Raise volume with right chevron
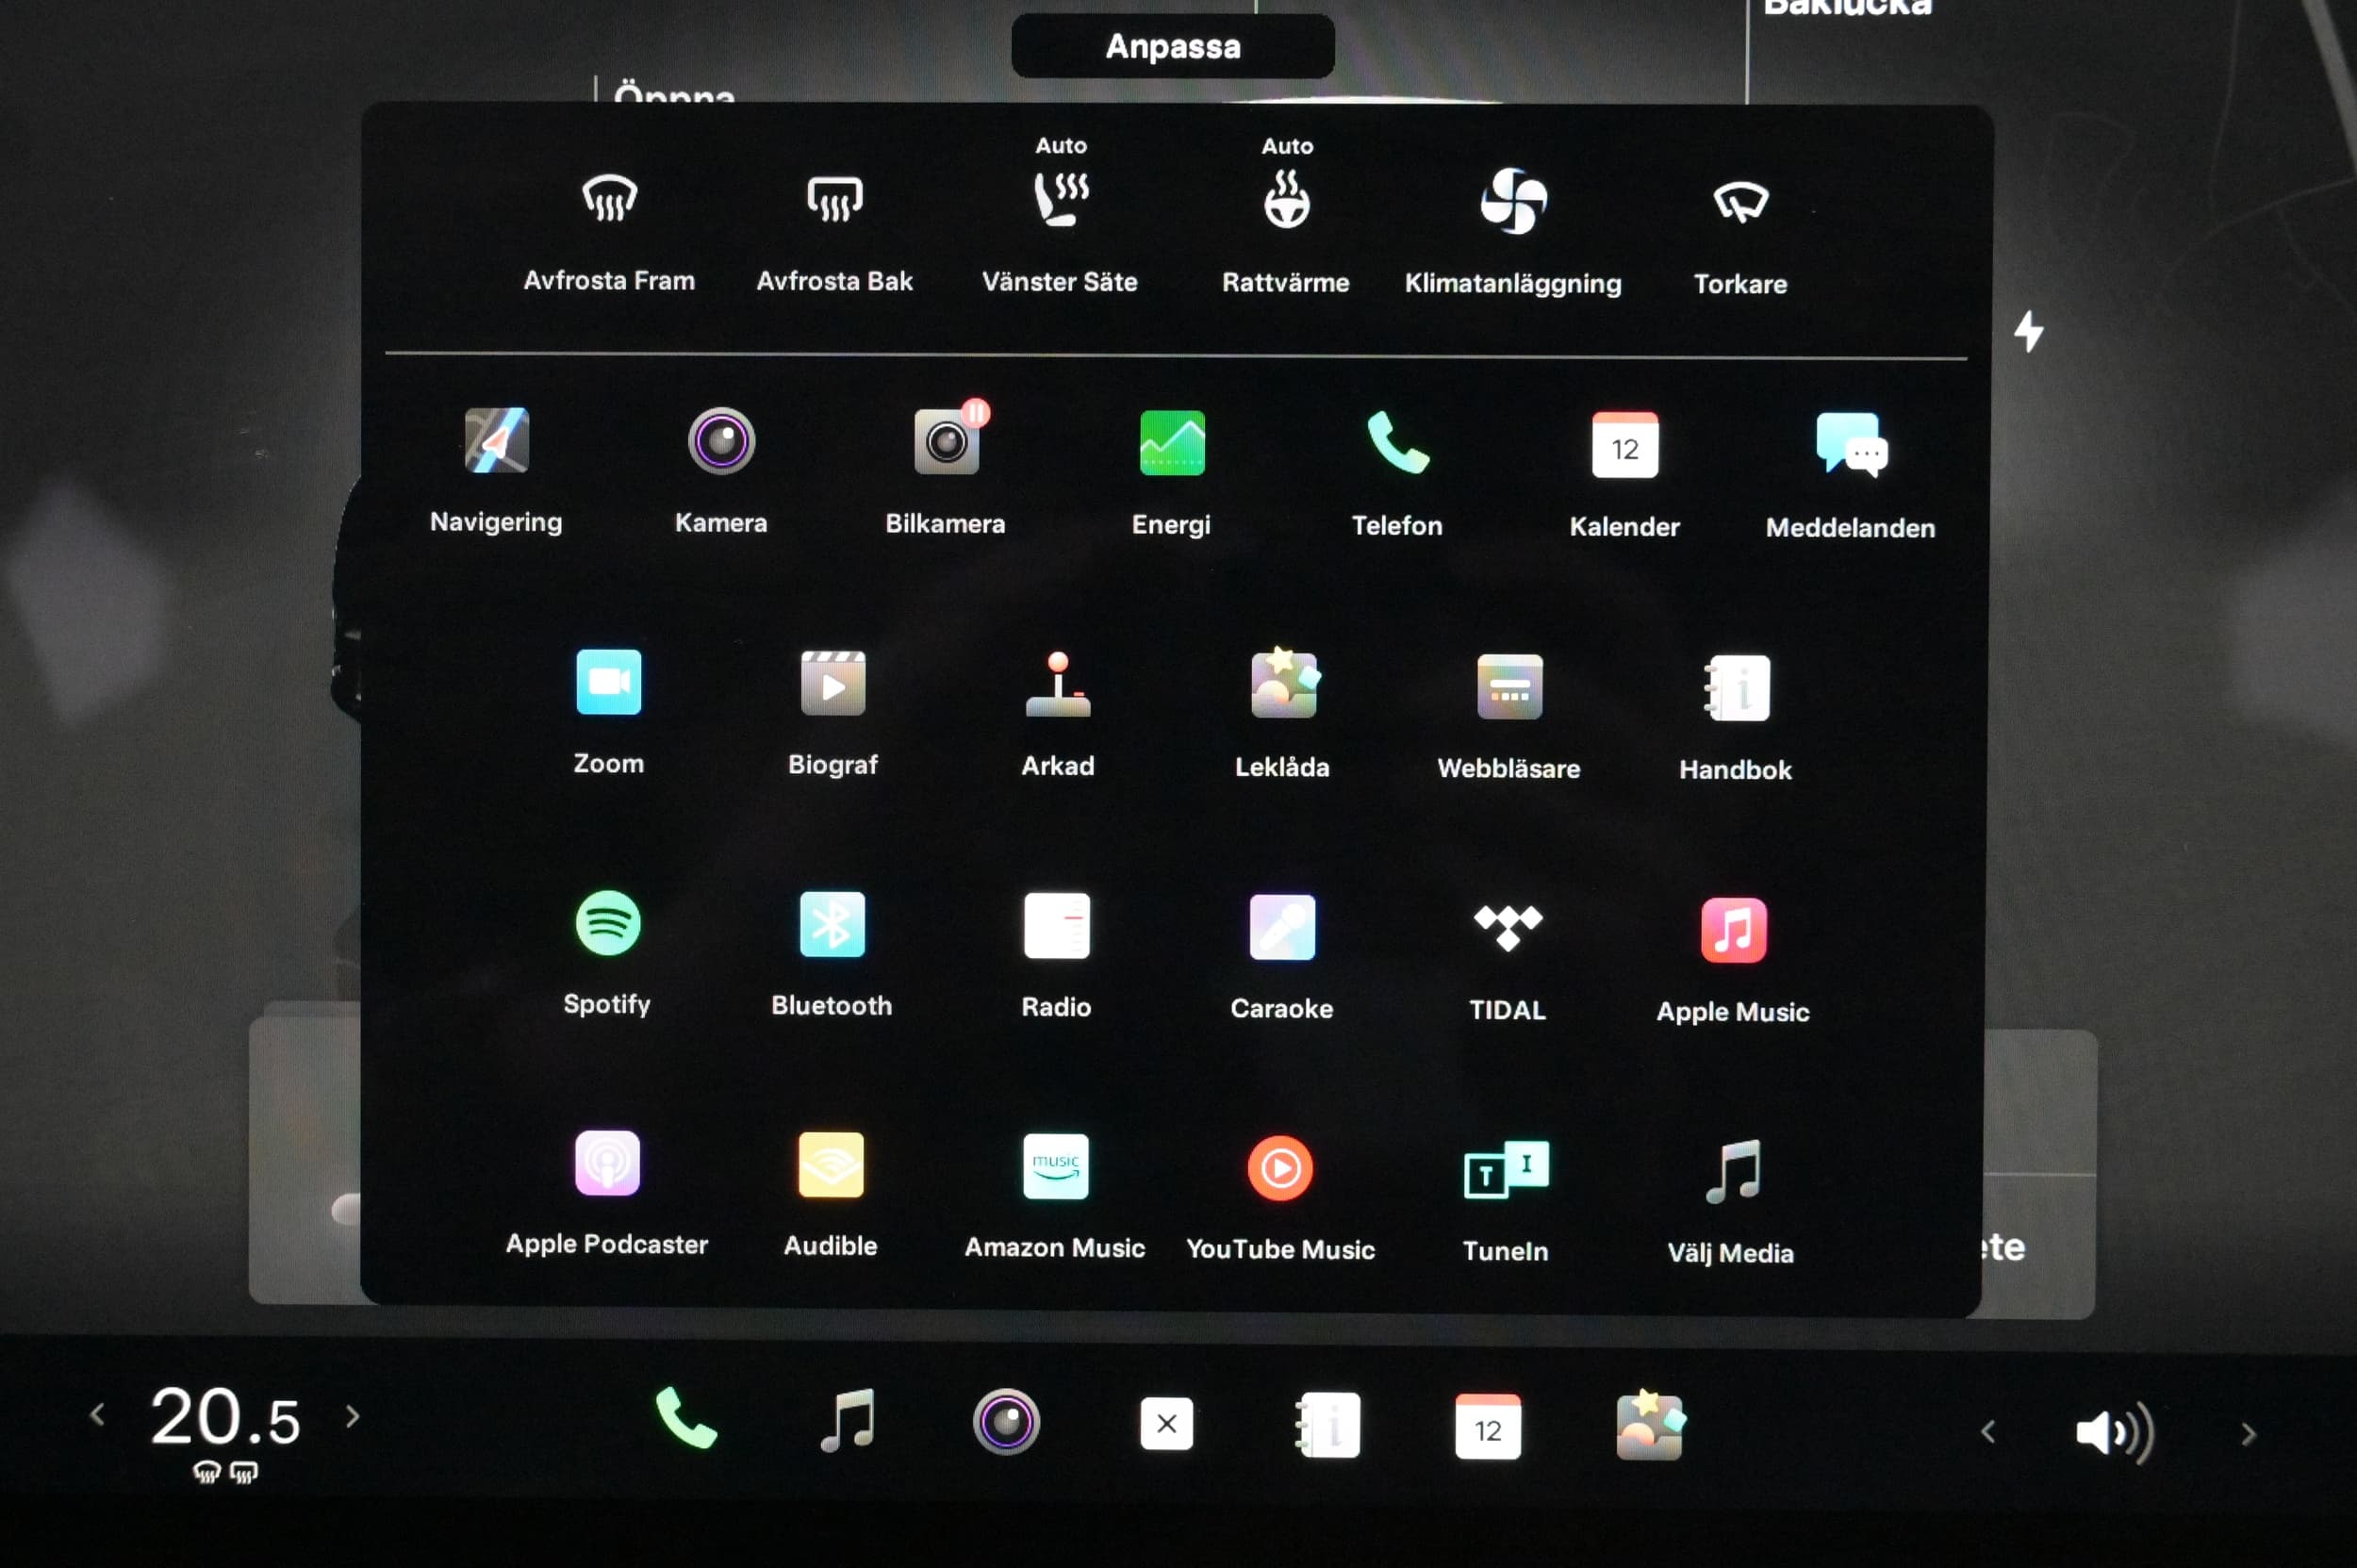The height and width of the screenshot is (1568, 2357). pos(2249,1434)
